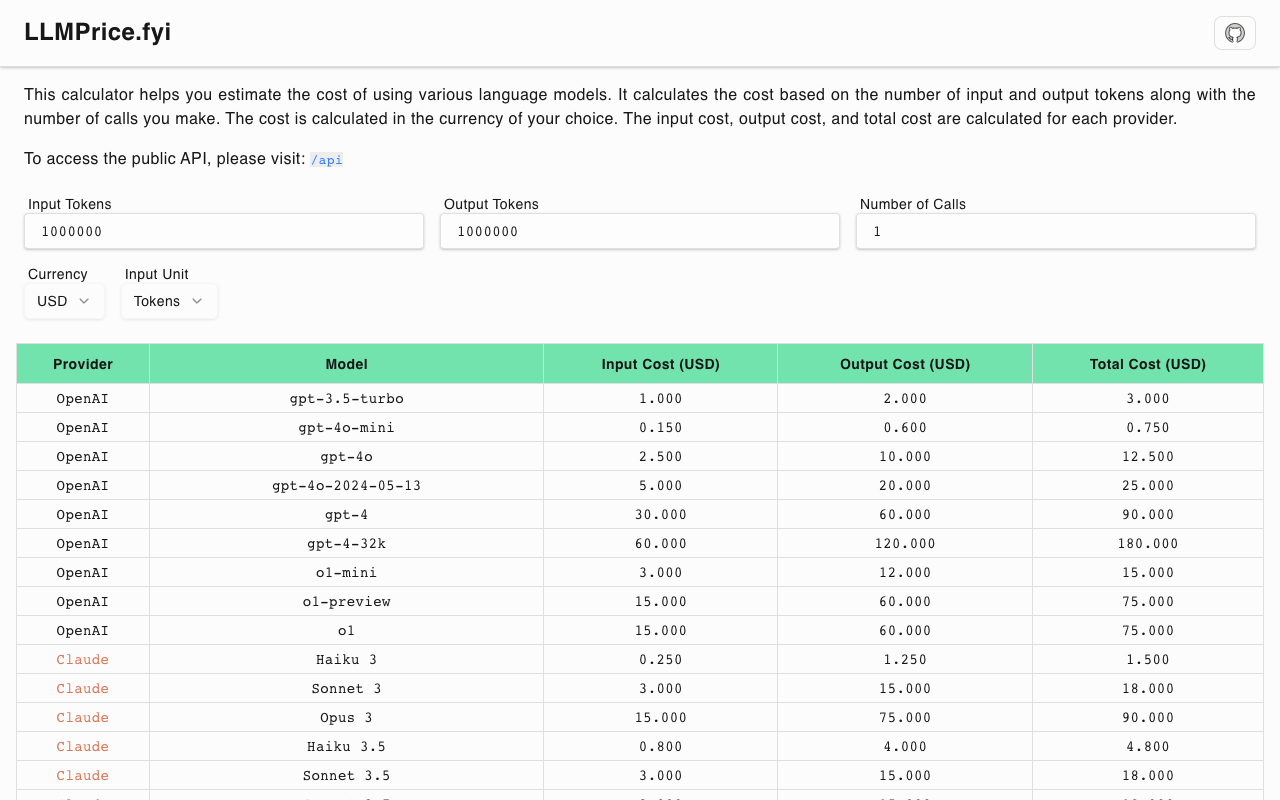The width and height of the screenshot is (1280, 800).
Task: Click the LLMPrice.fyi site title
Action: pos(96,32)
